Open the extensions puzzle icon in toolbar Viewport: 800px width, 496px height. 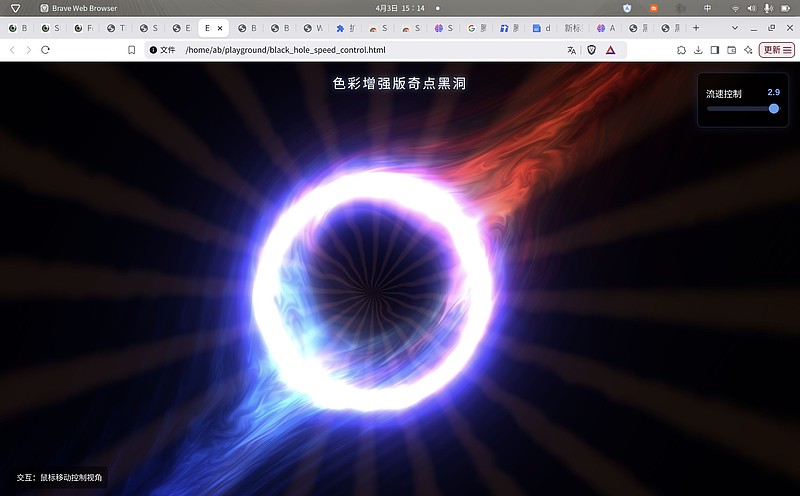click(681, 50)
